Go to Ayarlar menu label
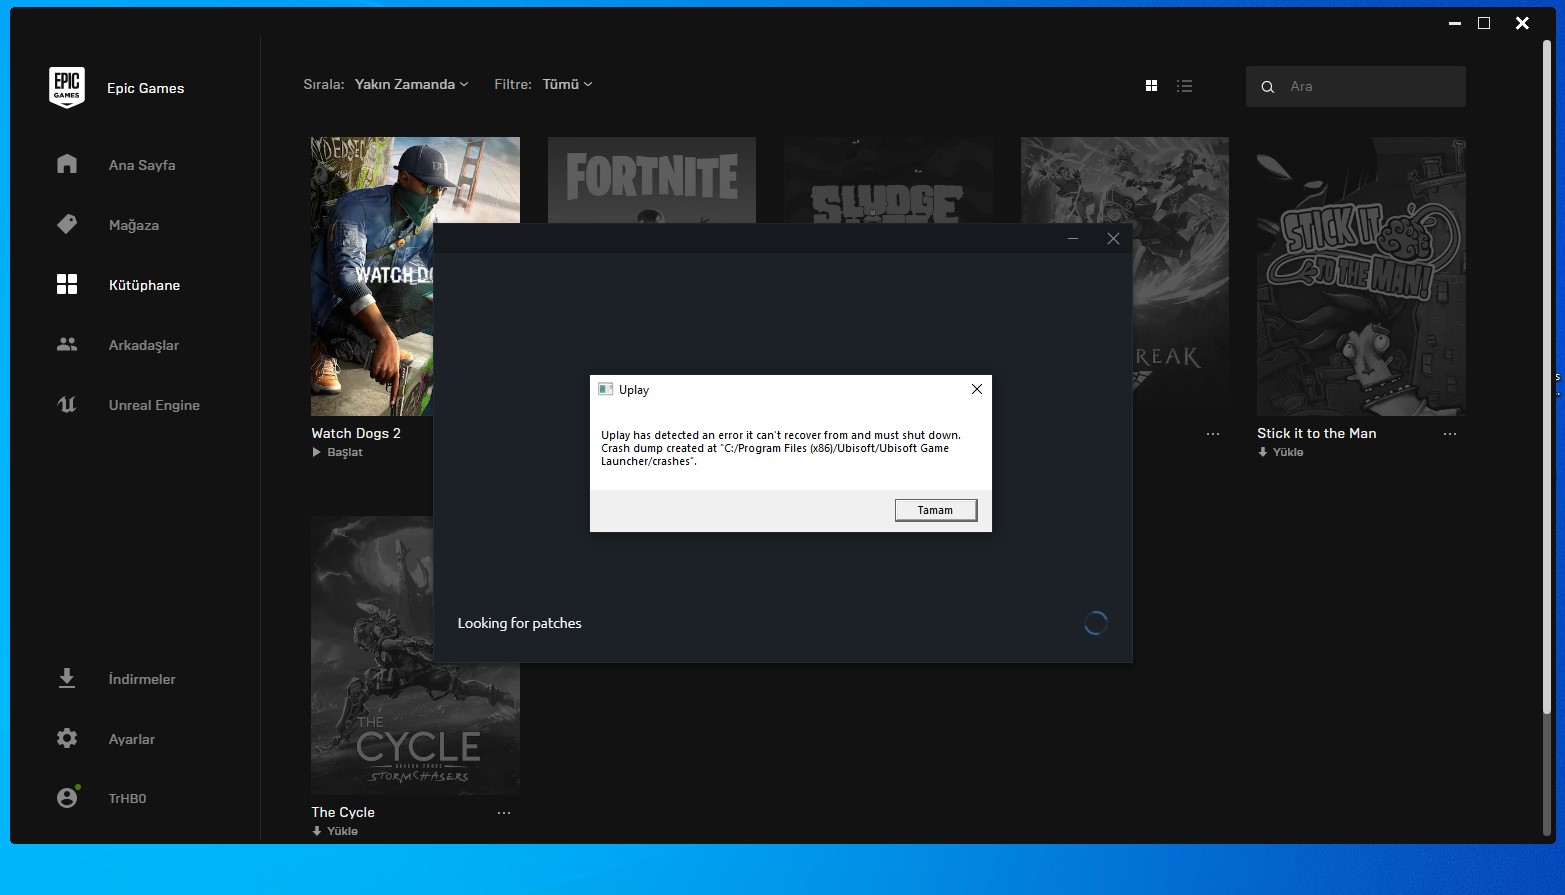This screenshot has height=895, width=1565. (132, 739)
